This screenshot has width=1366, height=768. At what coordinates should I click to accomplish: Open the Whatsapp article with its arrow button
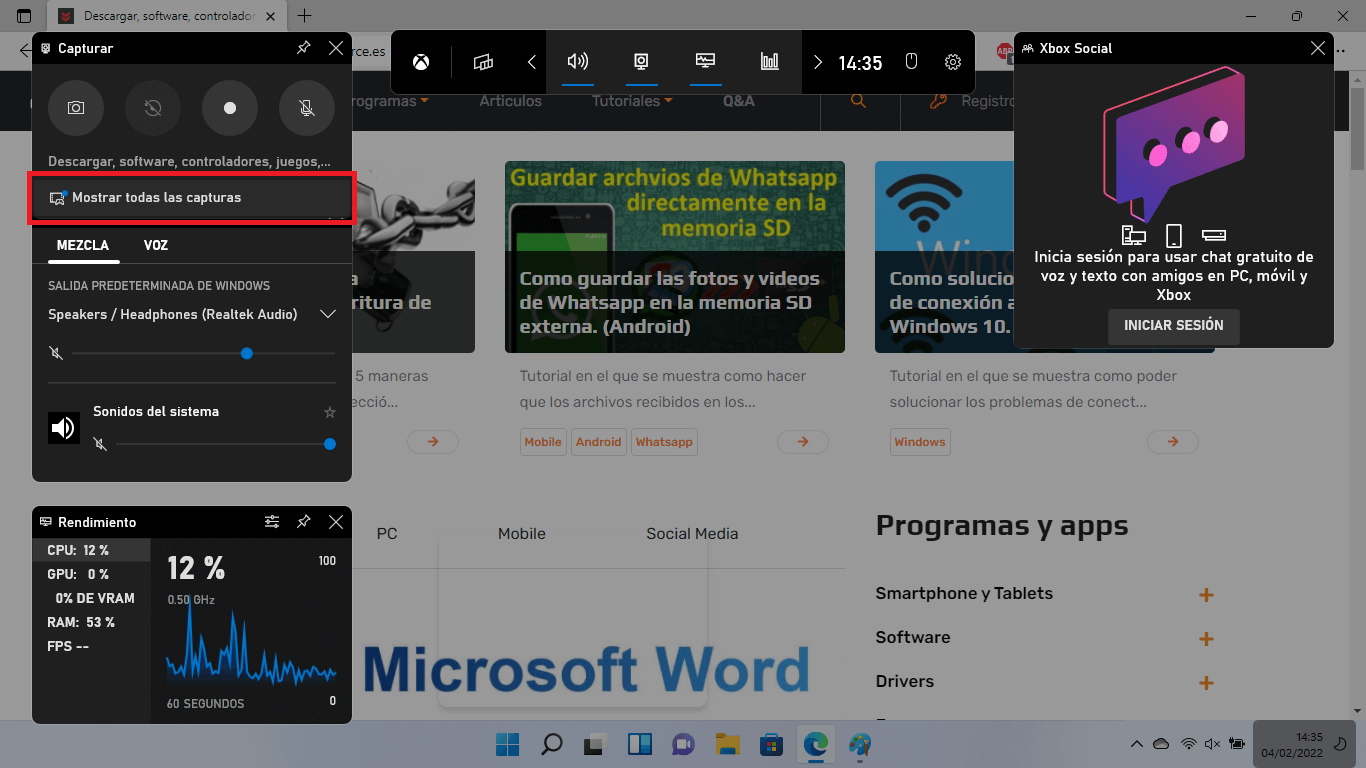pyautogui.click(x=803, y=441)
